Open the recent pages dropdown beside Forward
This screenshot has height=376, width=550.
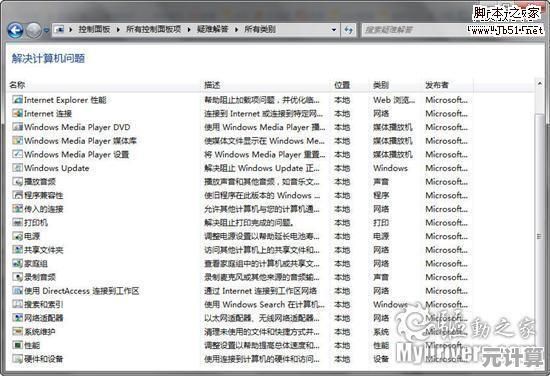46,31
